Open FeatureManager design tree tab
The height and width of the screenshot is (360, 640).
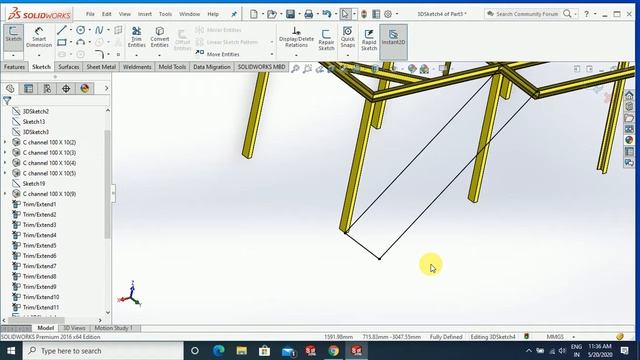[10, 88]
